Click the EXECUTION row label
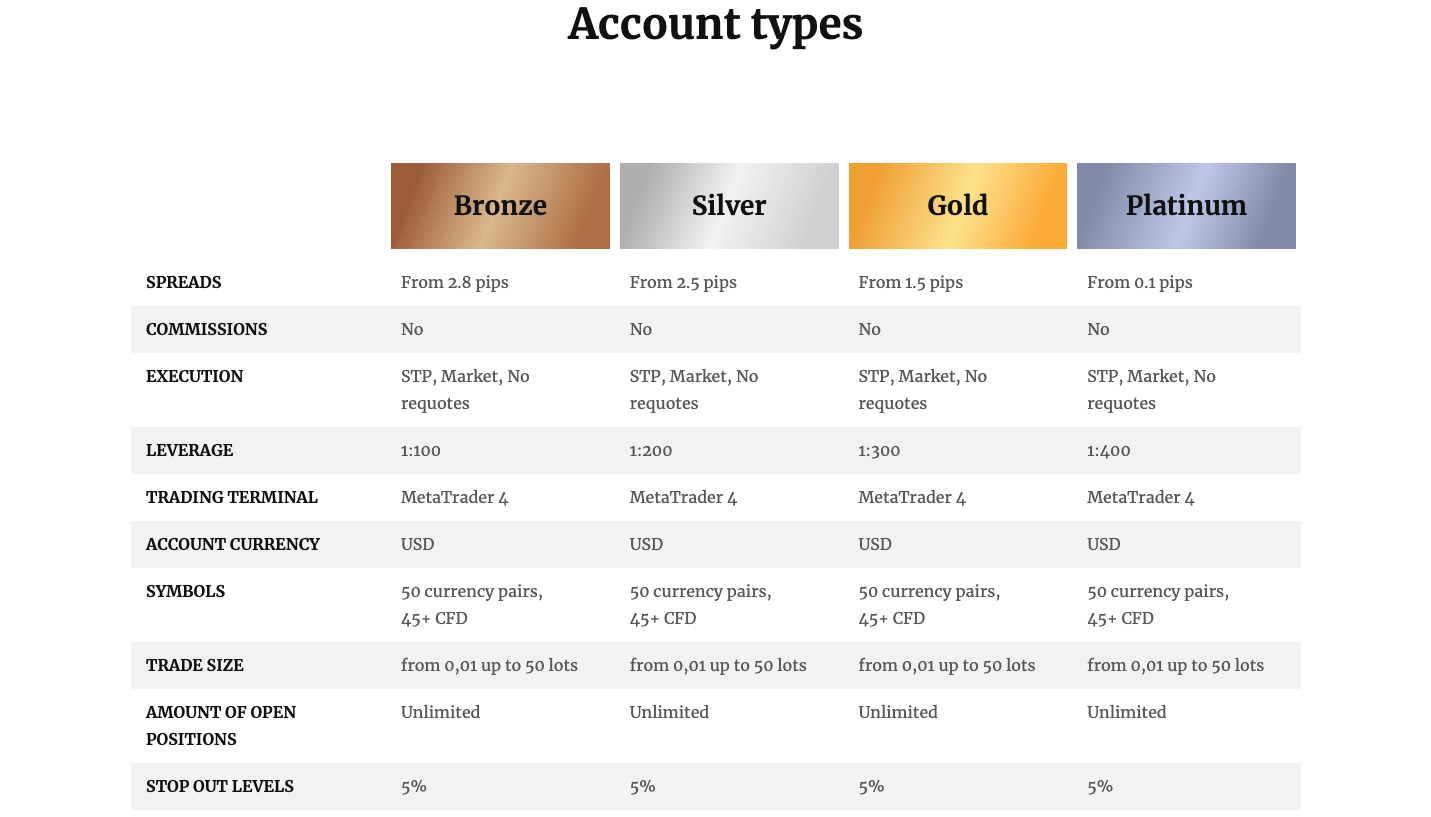The width and height of the screenshot is (1431, 817). pyautogui.click(x=195, y=376)
